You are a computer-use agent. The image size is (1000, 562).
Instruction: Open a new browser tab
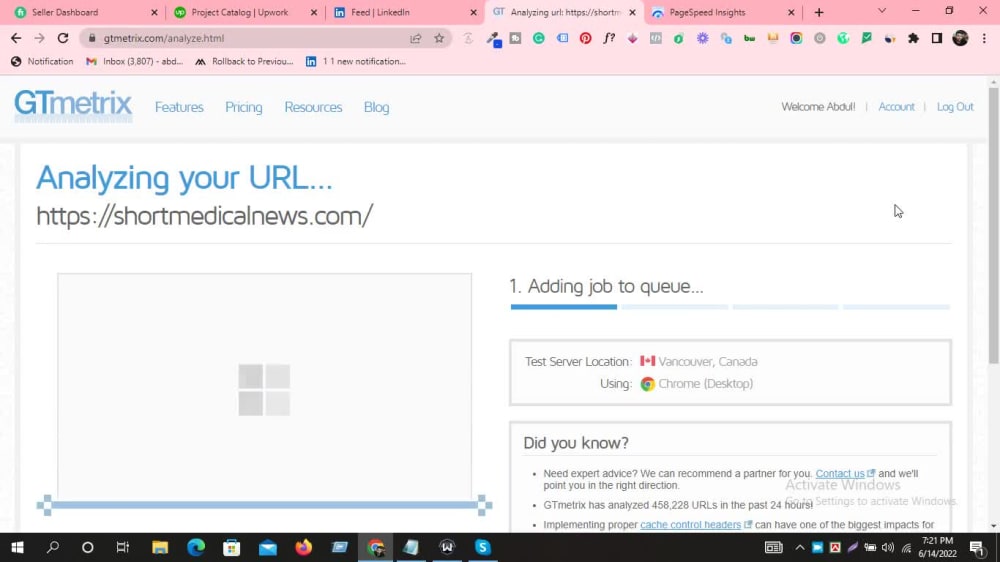(819, 12)
